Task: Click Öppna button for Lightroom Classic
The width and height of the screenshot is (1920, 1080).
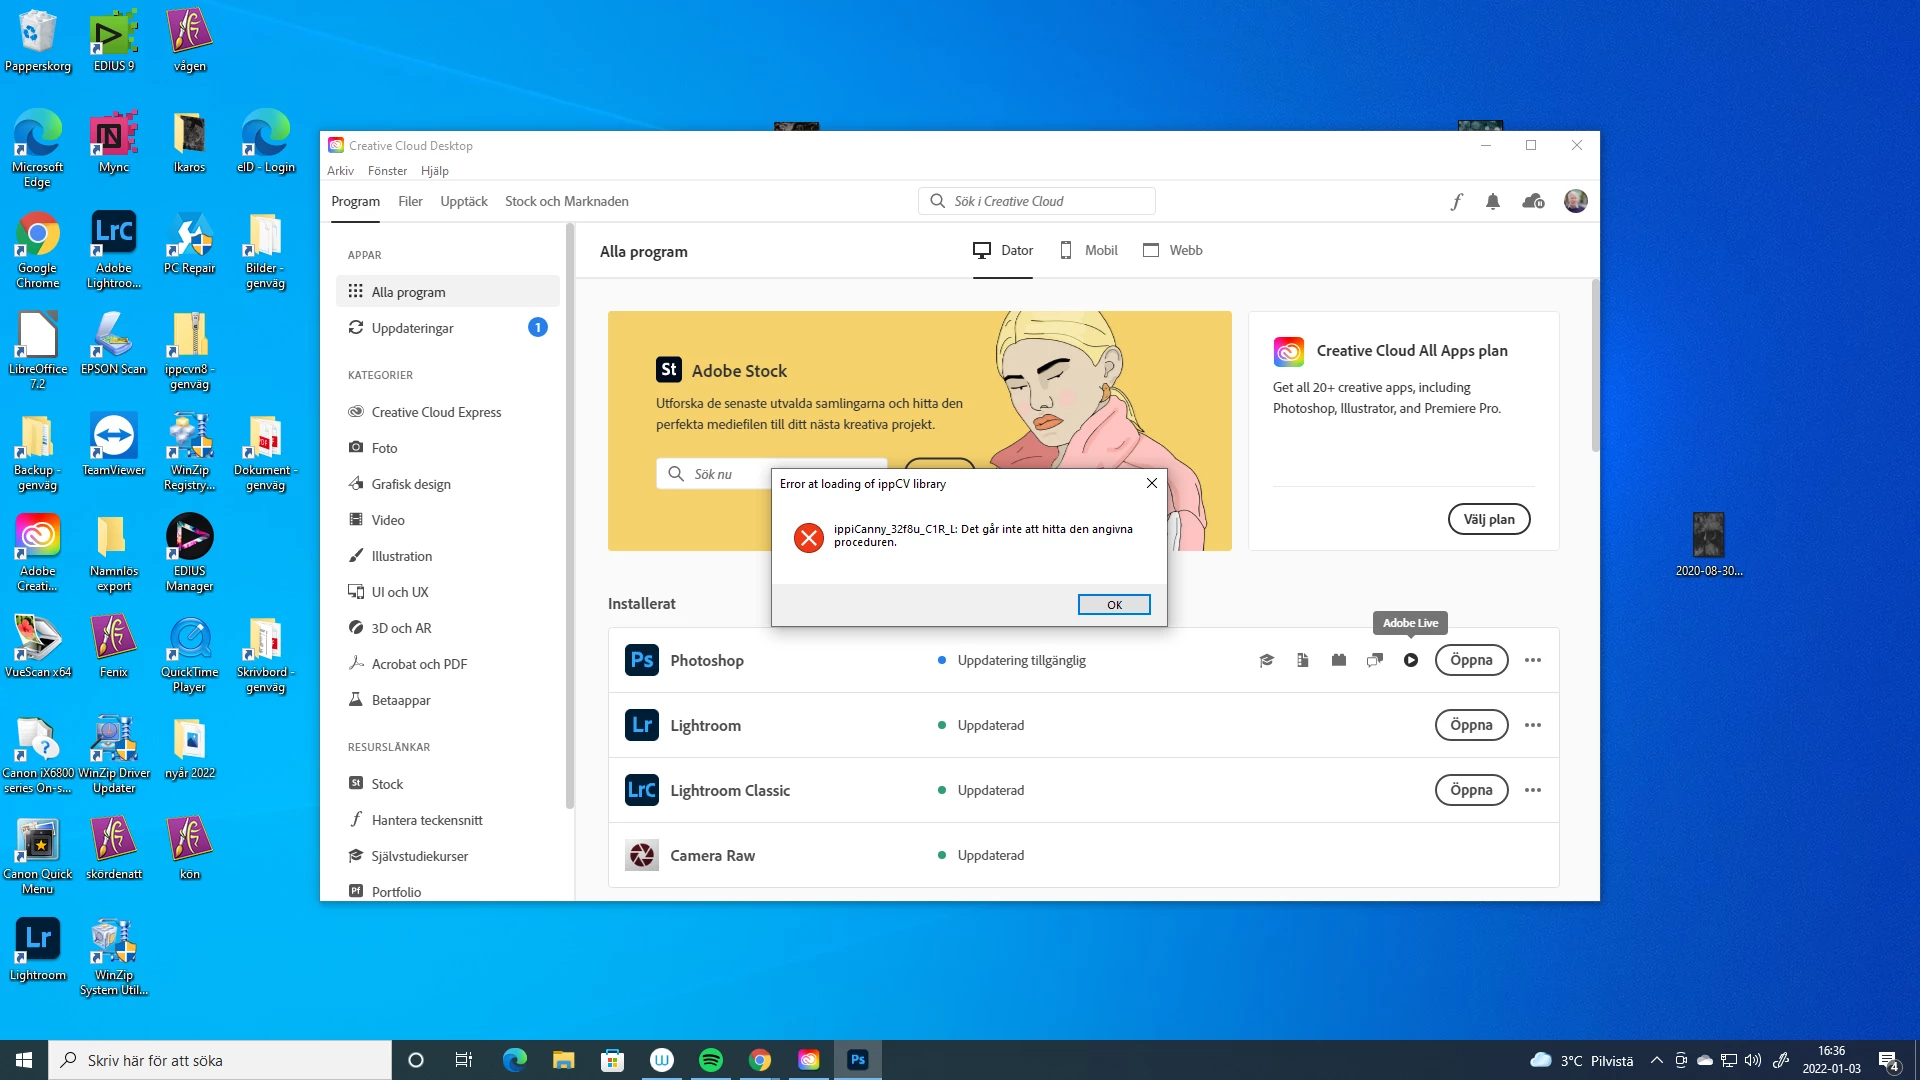Action: 1471,790
